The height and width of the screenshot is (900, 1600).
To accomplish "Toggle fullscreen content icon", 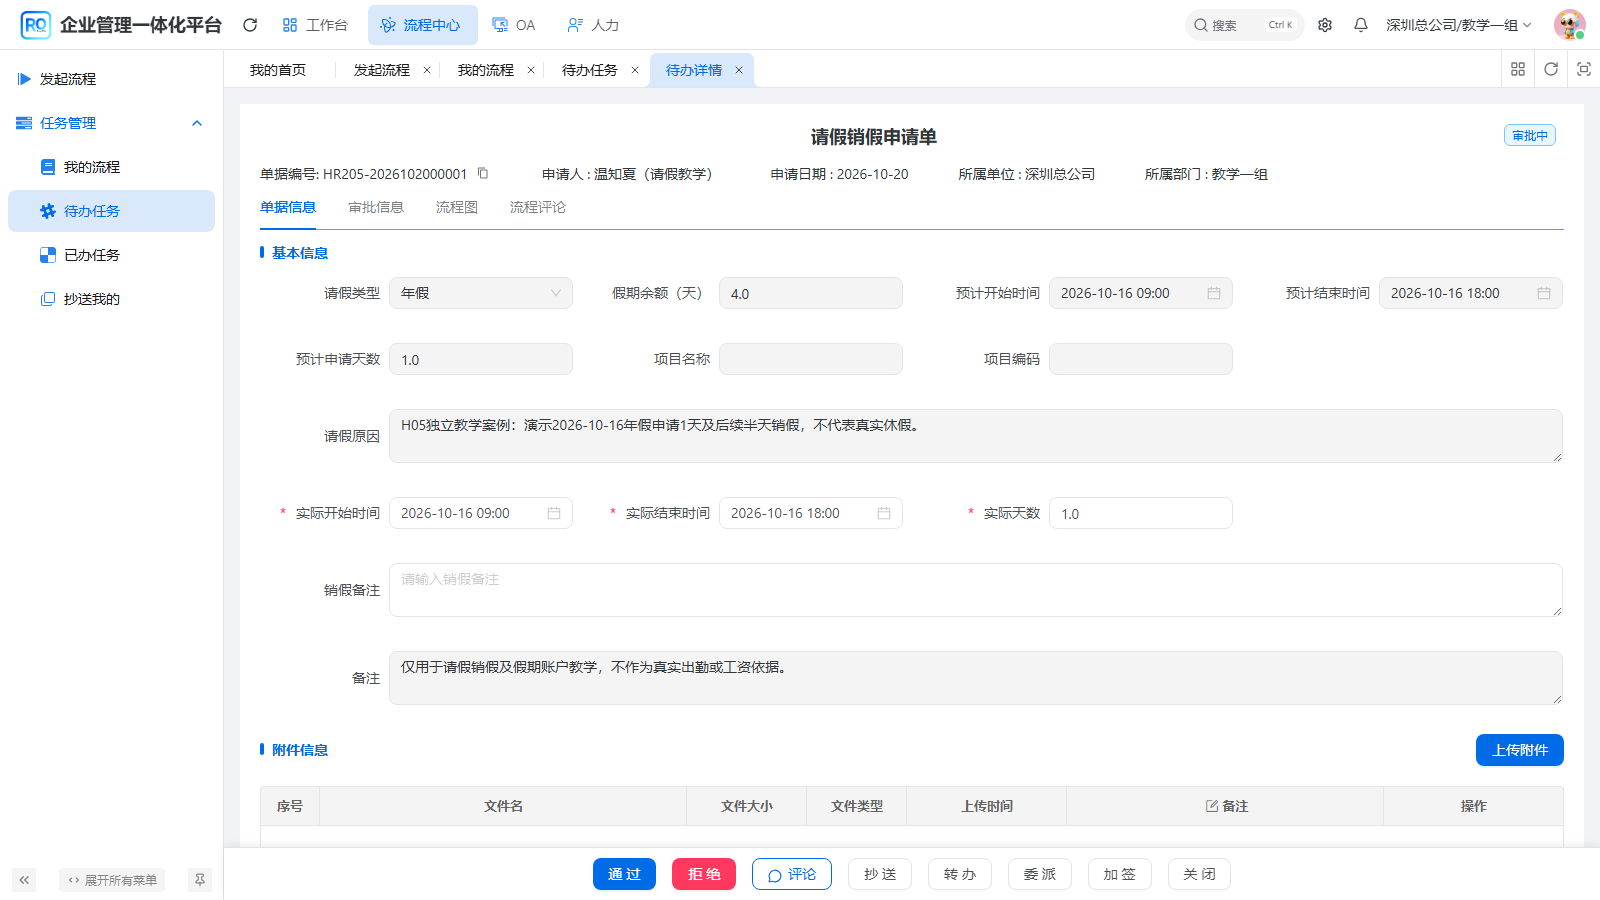I will tap(1584, 69).
